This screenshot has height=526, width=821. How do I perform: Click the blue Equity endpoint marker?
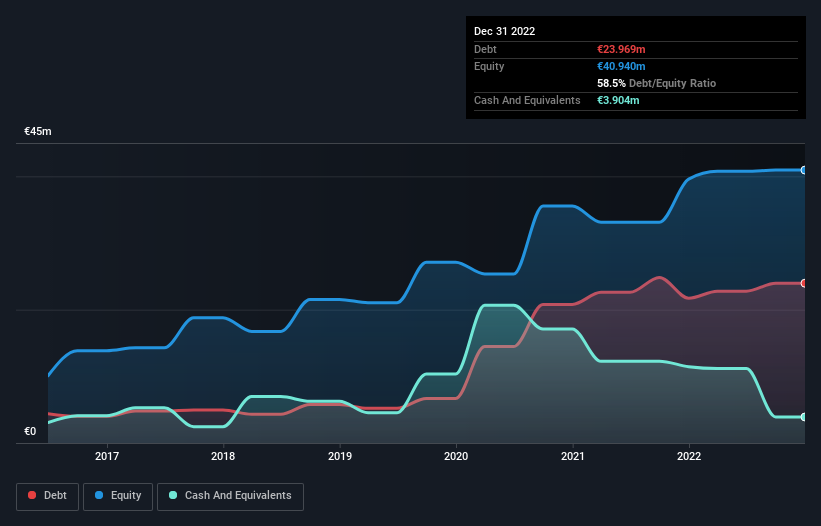coord(804,170)
